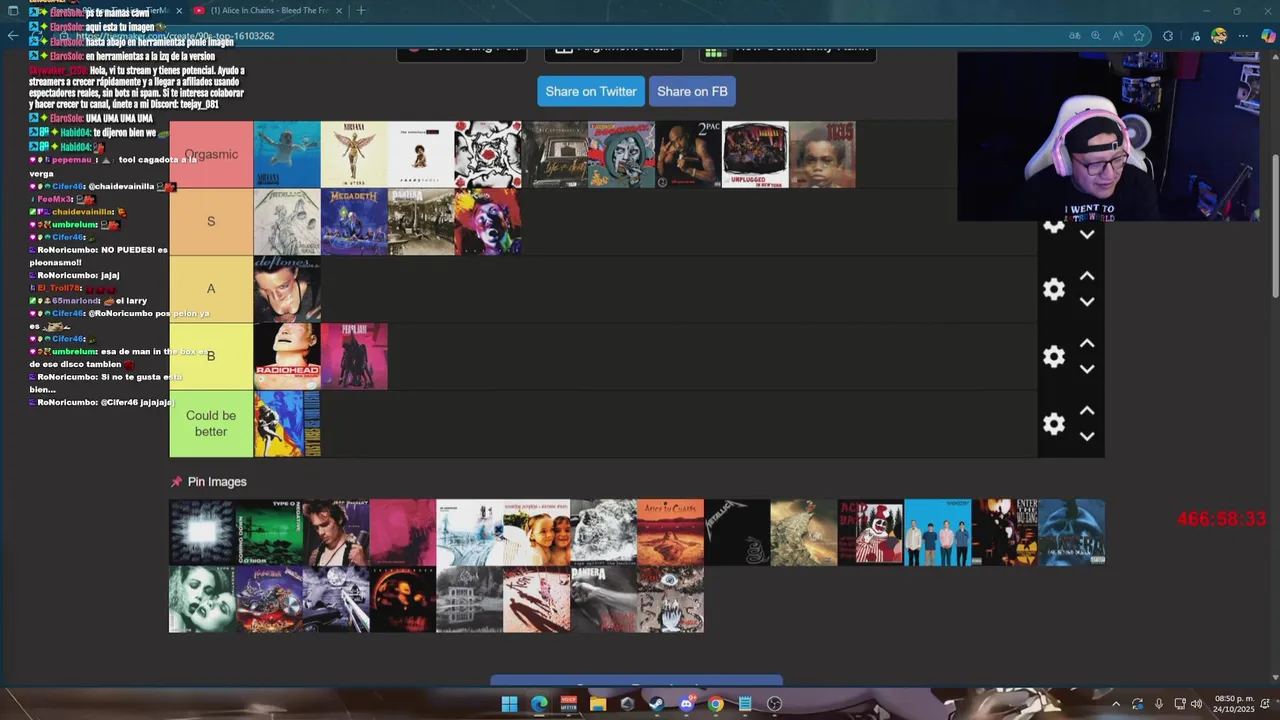Open settings gear for Could be better tier
This screenshot has width=1280, height=720.
1054,424
